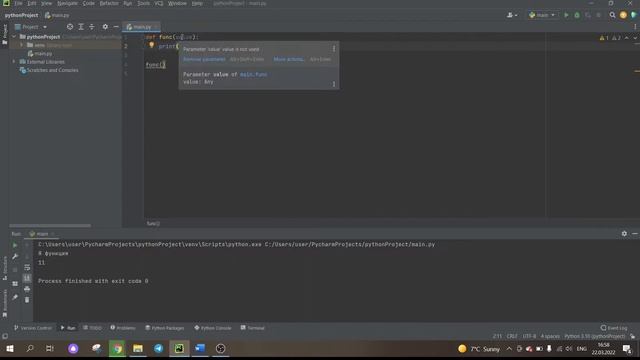Open the Tools menu

143,3
